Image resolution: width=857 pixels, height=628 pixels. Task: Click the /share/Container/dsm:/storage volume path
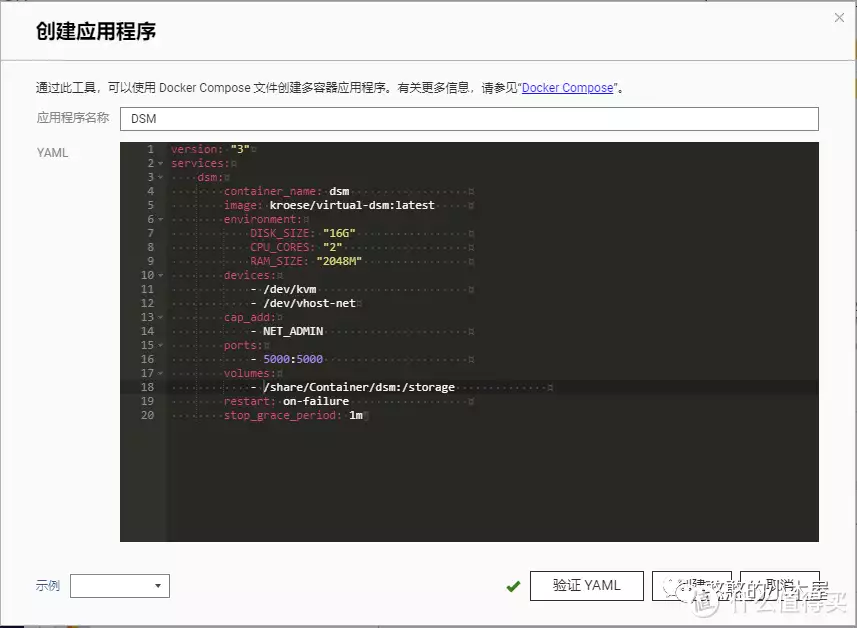point(359,387)
